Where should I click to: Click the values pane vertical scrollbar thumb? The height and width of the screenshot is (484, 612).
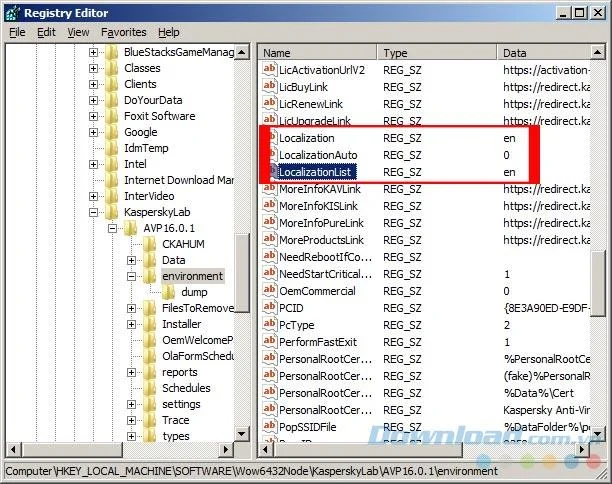(x=598, y=284)
